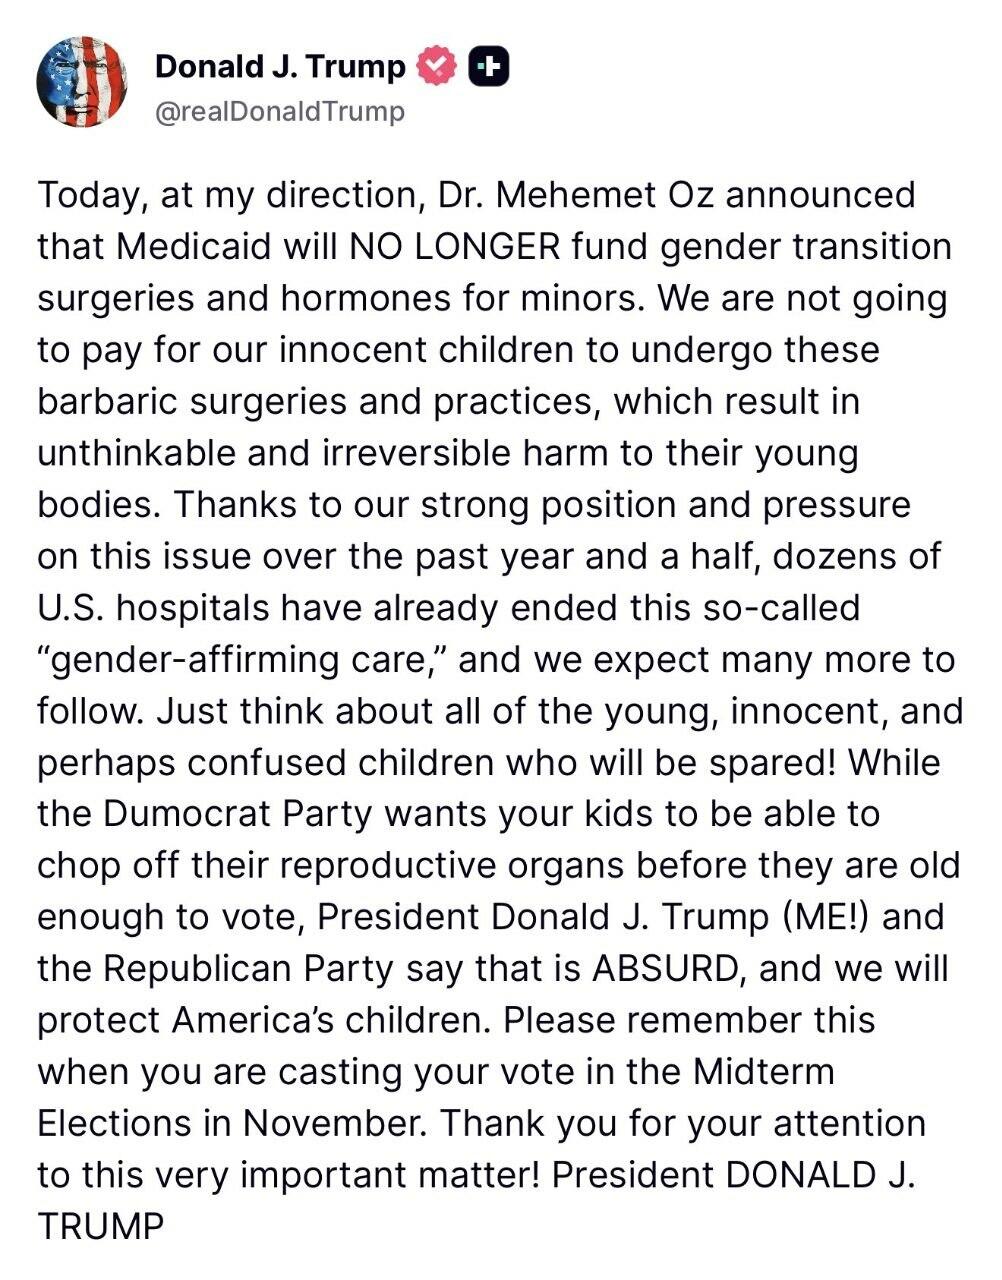1002x1280 pixels.
Task: Open the @realDonaldTrump handle
Action: [280, 111]
